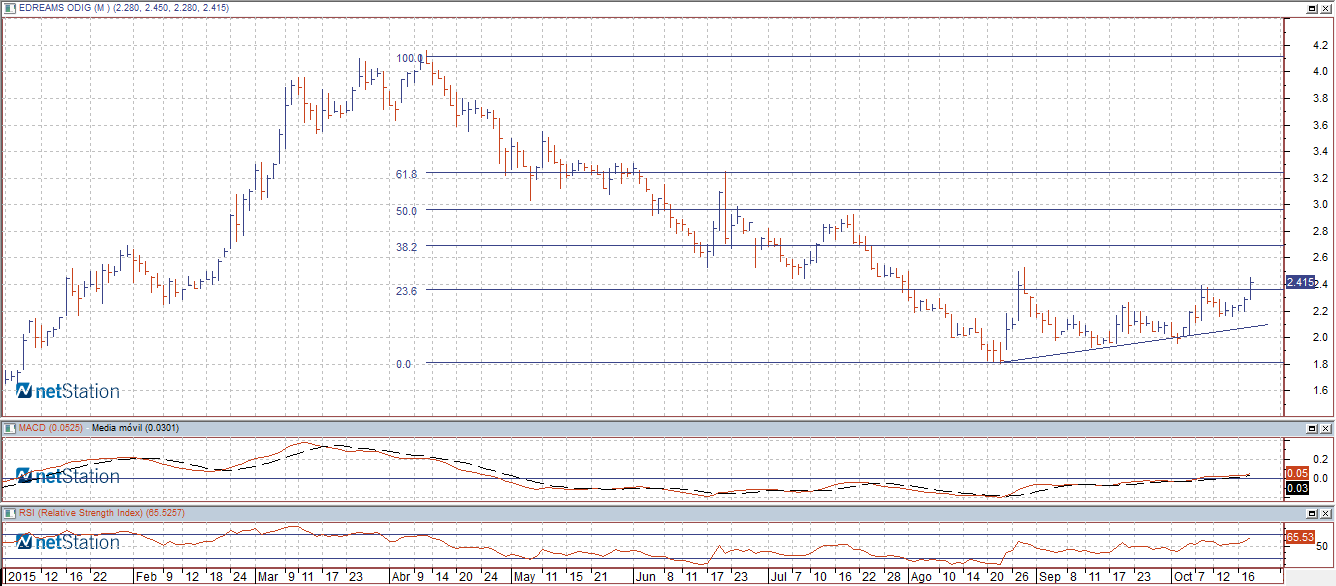Click the 65.53 RSI value tag

coord(1299,537)
